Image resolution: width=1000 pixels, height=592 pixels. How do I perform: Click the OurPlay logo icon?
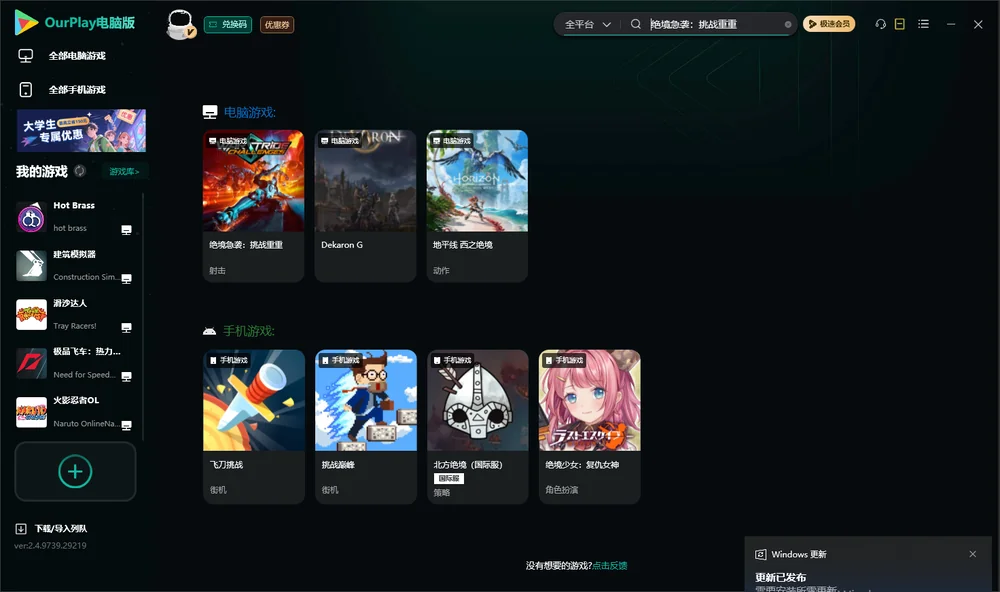pos(26,23)
